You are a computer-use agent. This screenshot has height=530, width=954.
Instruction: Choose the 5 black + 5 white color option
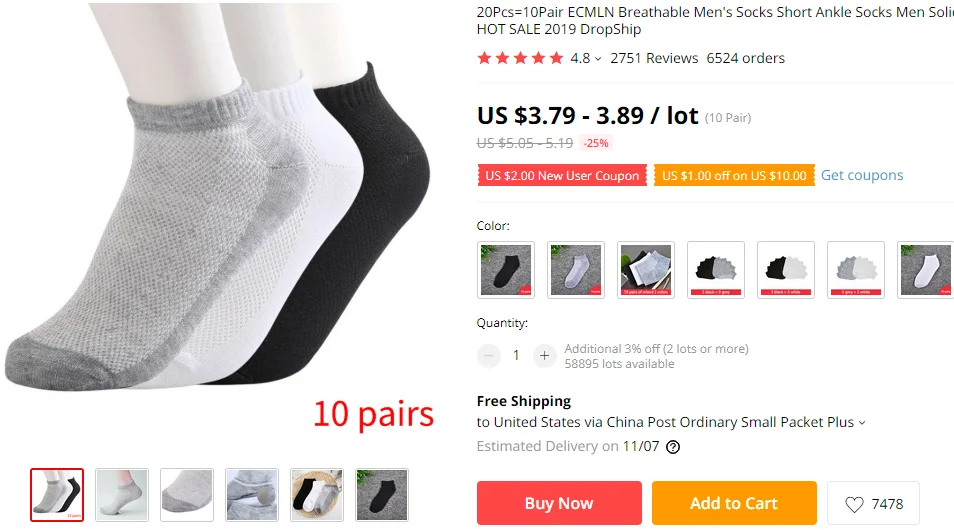[x=785, y=270]
